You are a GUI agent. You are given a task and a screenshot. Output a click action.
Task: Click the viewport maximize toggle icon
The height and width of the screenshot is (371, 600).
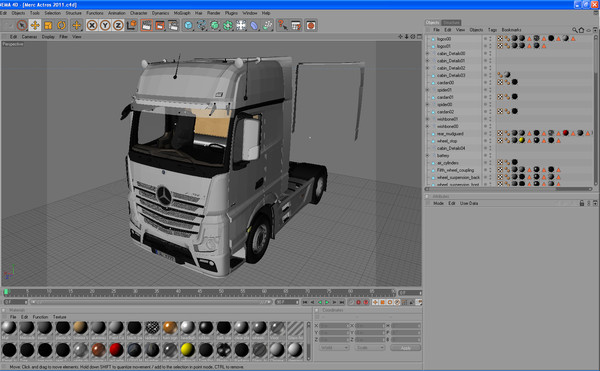[x=419, y=37]
